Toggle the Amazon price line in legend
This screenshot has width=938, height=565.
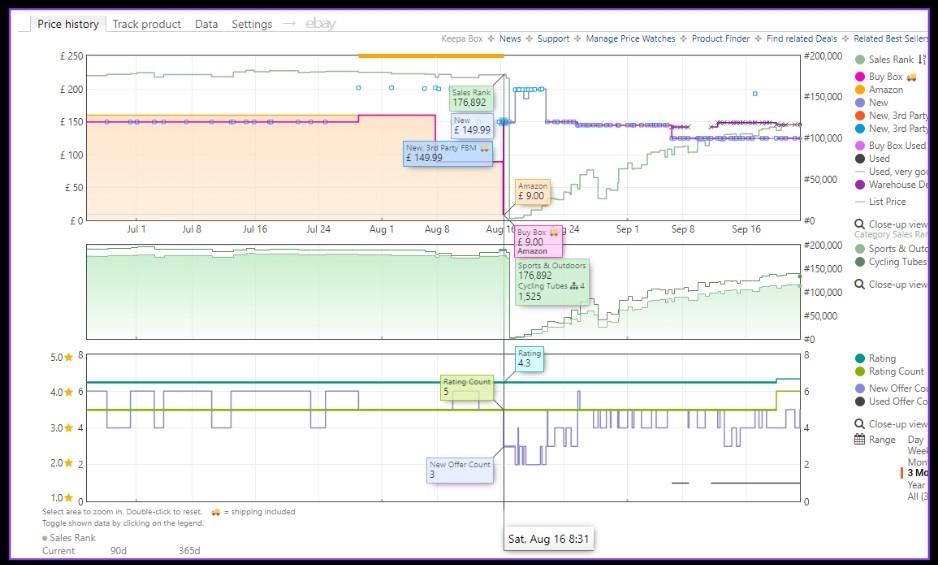point(885,90)
